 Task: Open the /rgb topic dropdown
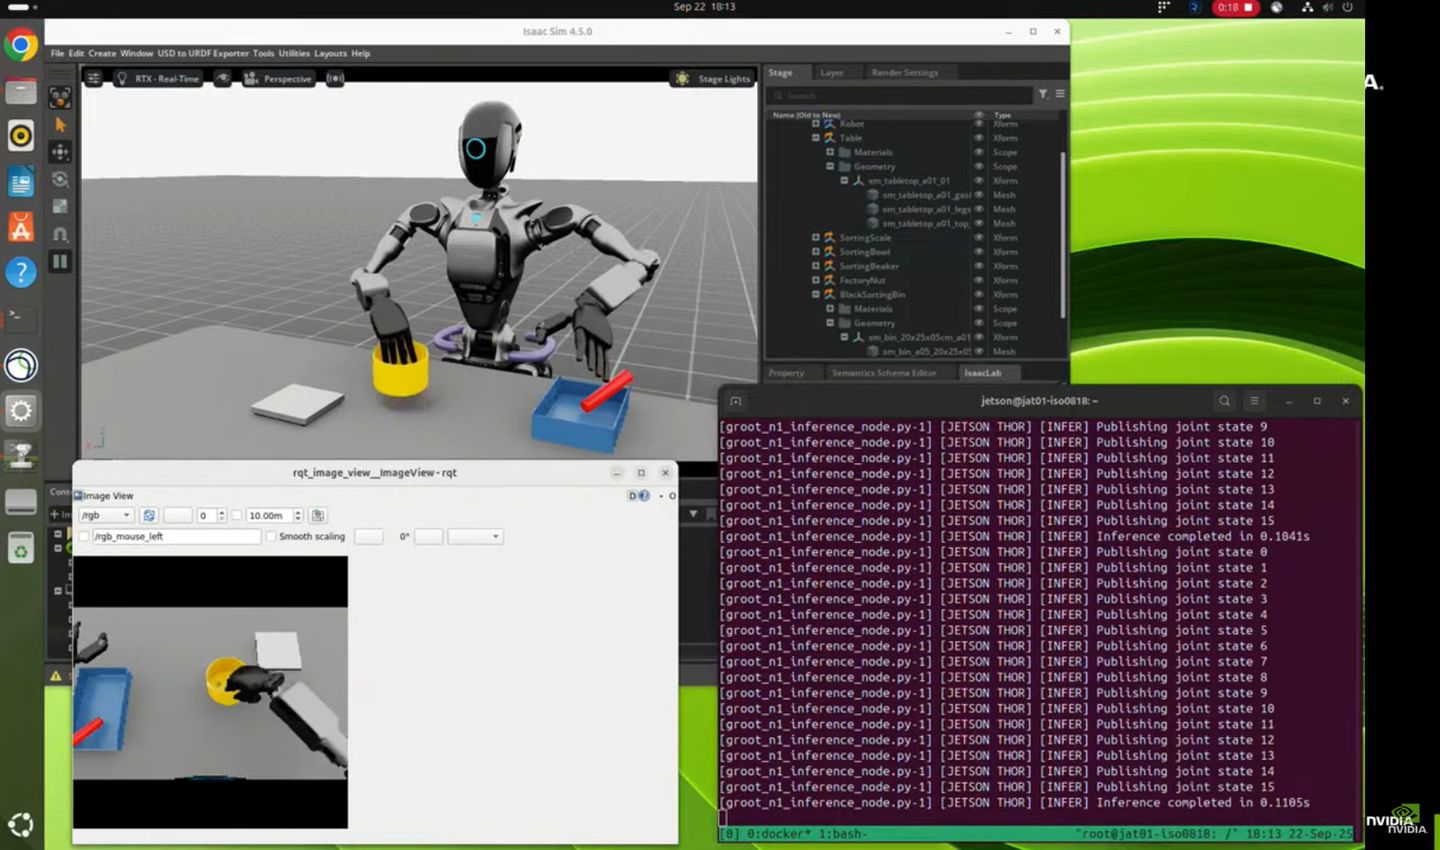[106, 515]
